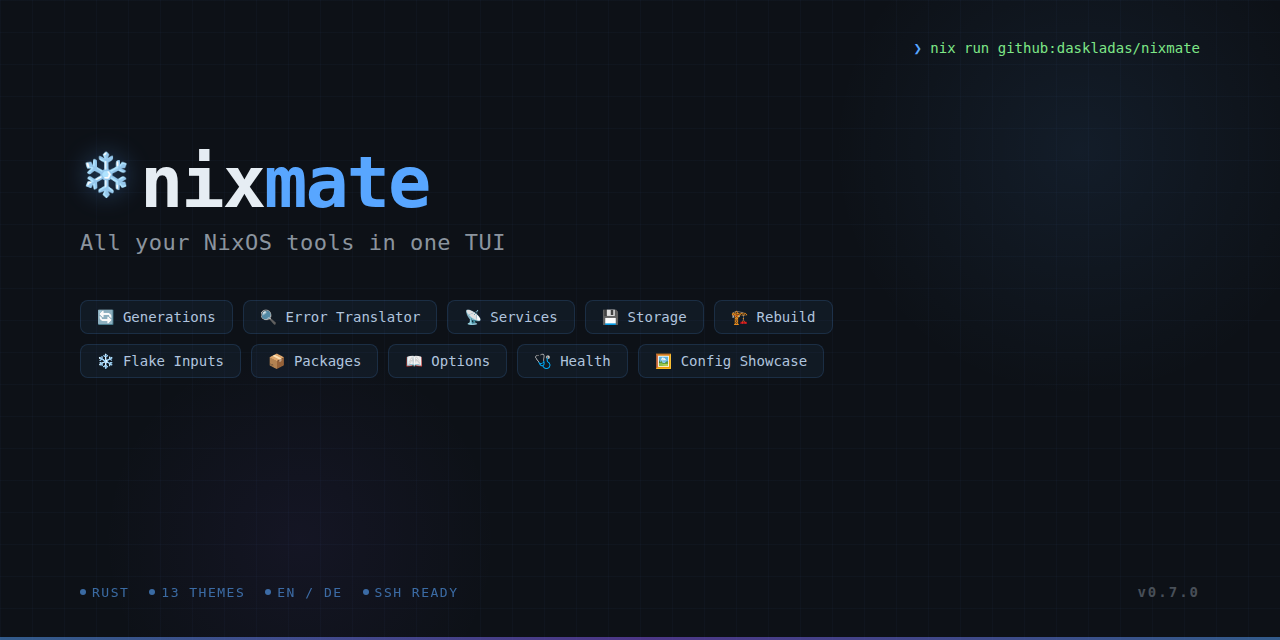Expand the Config Showcase panel
Screen dimensions: 1280x640
coord(731,361)
